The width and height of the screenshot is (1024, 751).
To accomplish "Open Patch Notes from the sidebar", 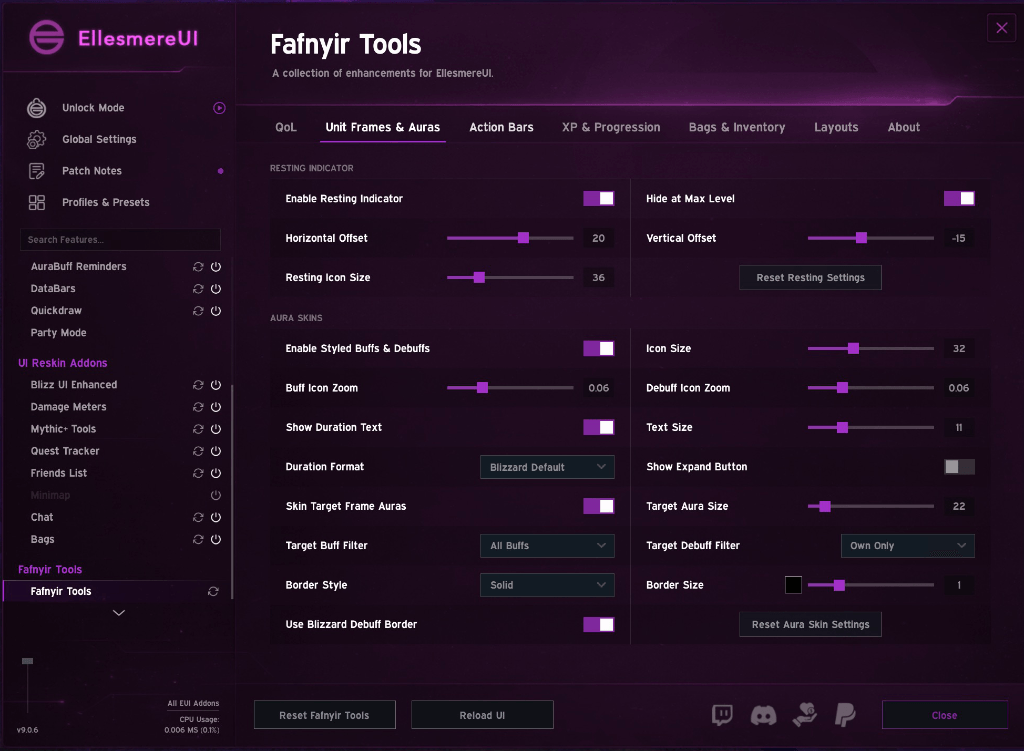I will tap(91, 170).
